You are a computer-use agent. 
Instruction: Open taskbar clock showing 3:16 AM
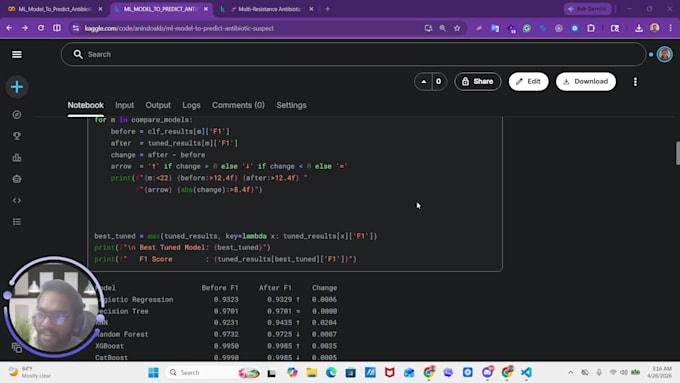tap(659, 373)
